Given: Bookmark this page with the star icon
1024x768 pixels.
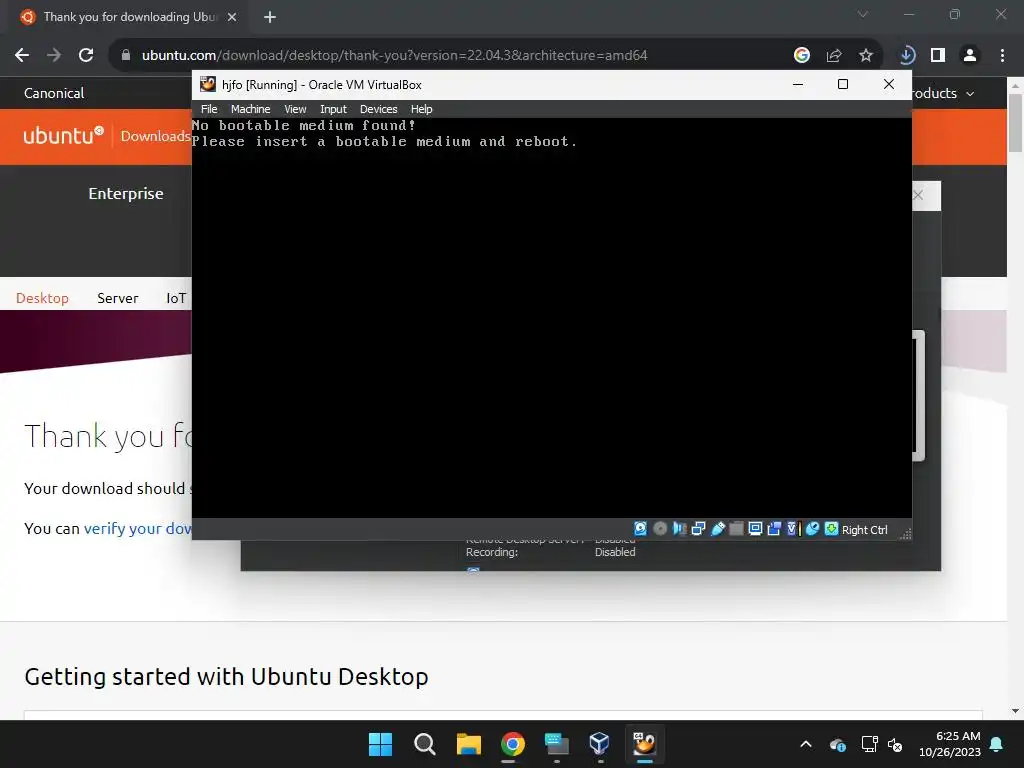Looking at the screenshot, I should pos(865,56).
